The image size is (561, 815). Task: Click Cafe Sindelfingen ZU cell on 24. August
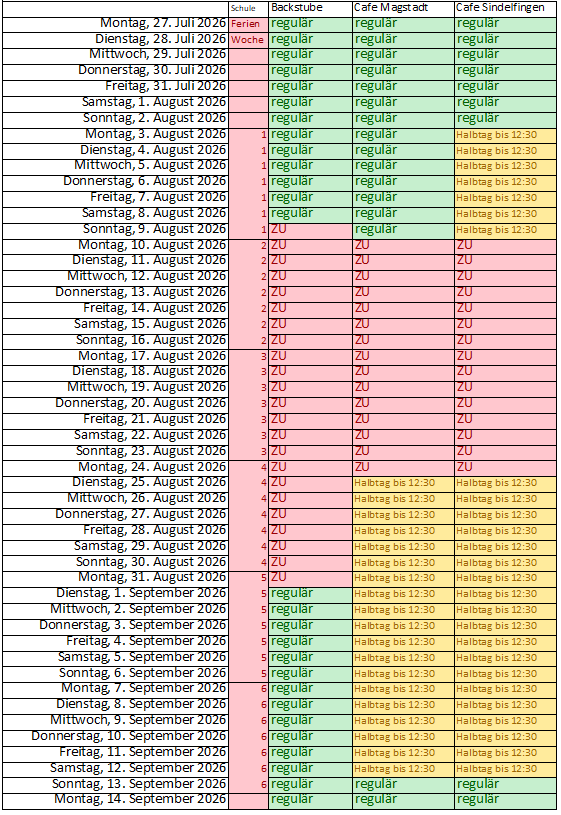505,468
